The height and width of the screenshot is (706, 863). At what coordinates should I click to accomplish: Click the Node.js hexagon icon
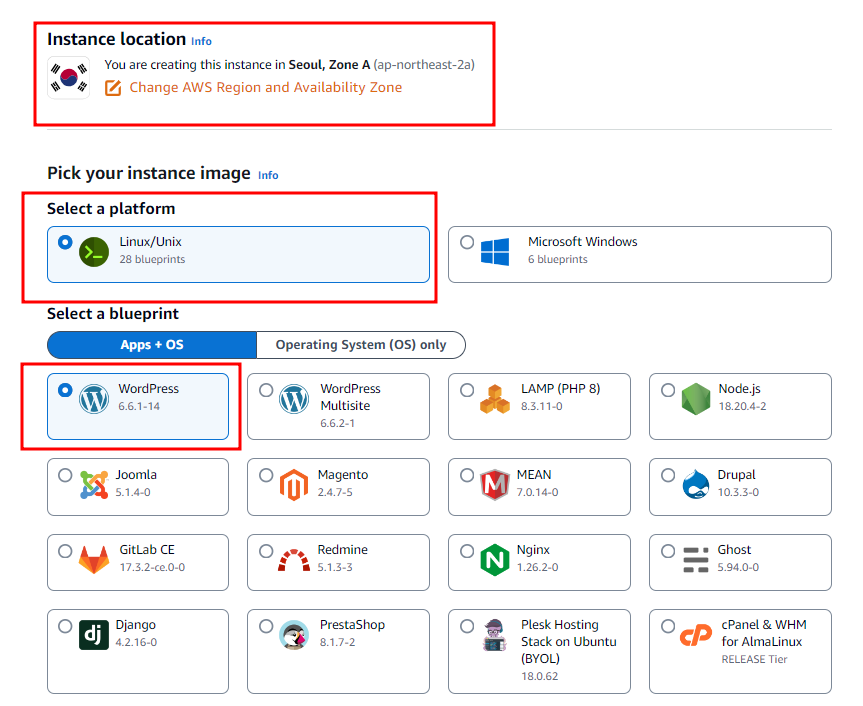click(696, 399)
